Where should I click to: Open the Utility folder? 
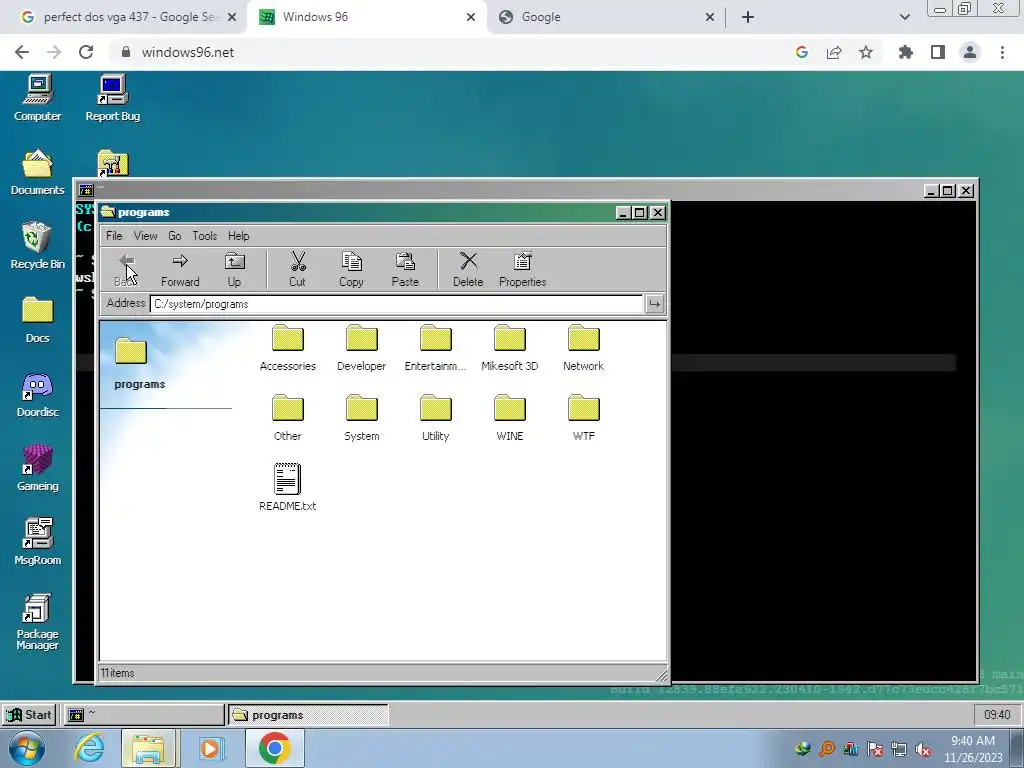pos(435,418)
